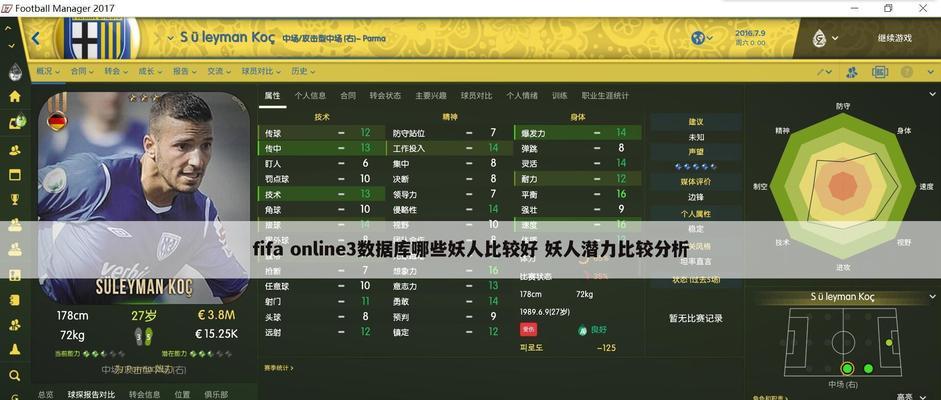941x400 pixels.
Task: Click the player portrait photo
Action: [x=144, y=198]
